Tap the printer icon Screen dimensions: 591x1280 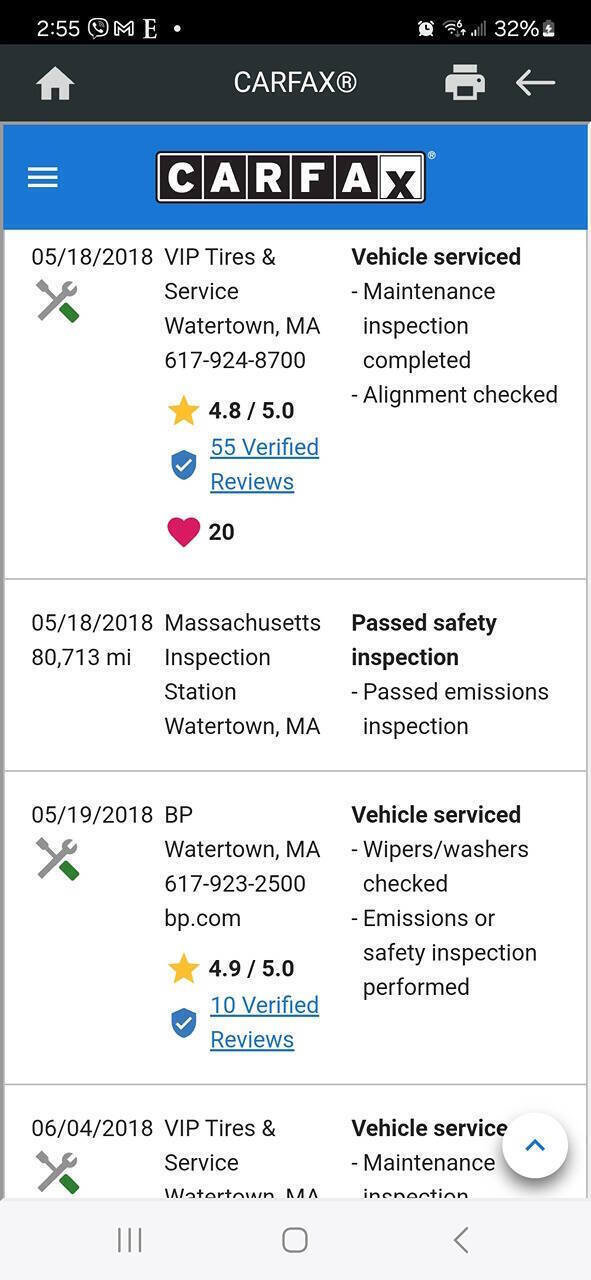pos(465,82)
